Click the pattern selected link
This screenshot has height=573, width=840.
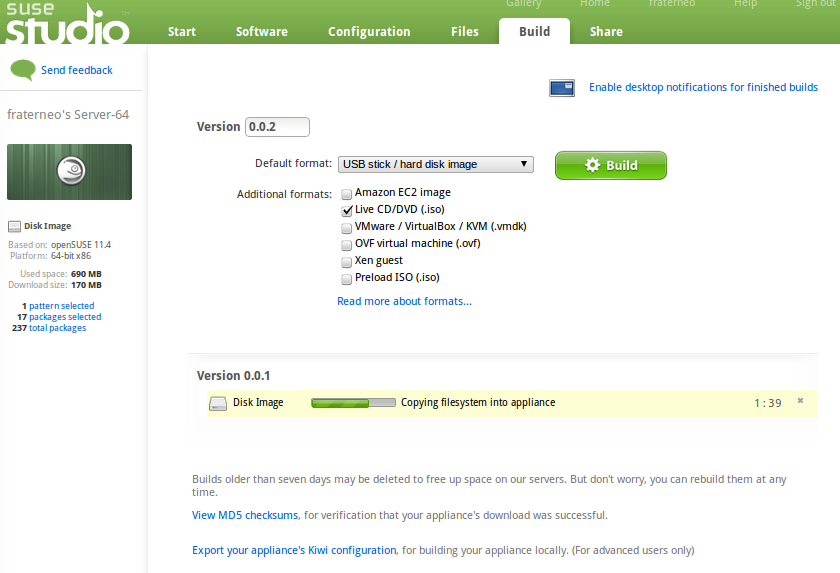(x=62, y=306)
